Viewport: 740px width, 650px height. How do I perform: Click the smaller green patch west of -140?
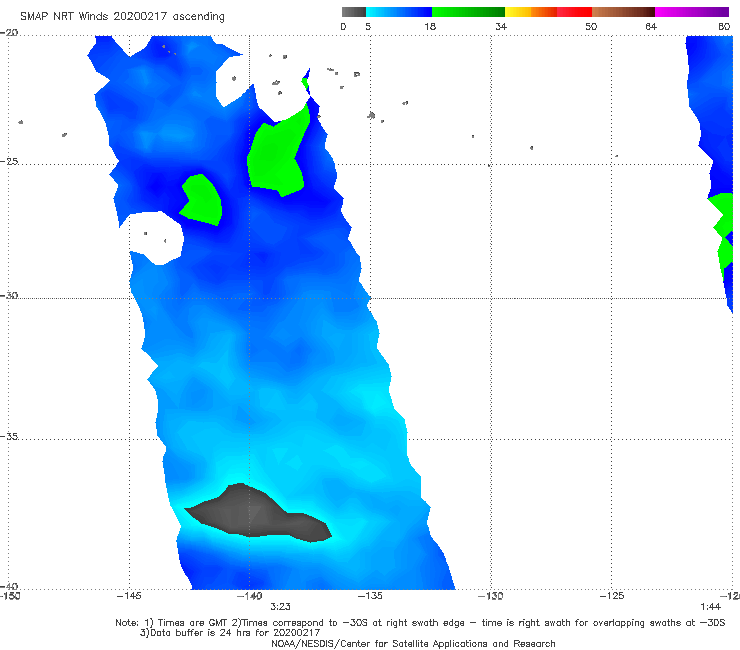coord(202,201)
